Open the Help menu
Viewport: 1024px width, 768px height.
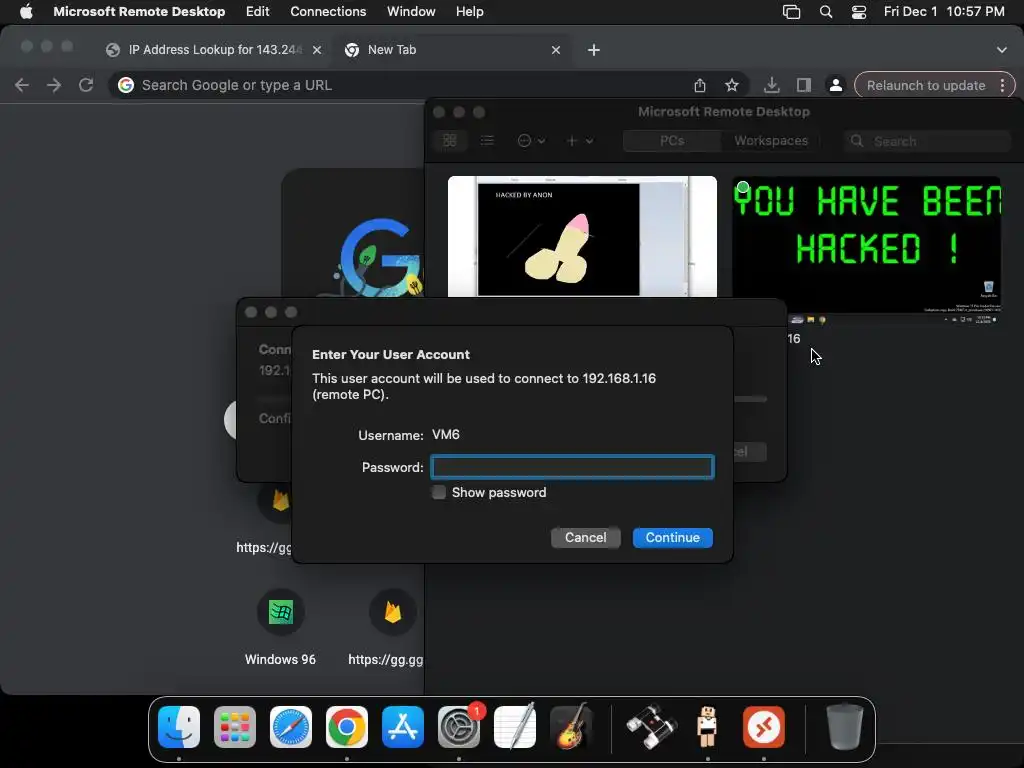coord(470,12)
